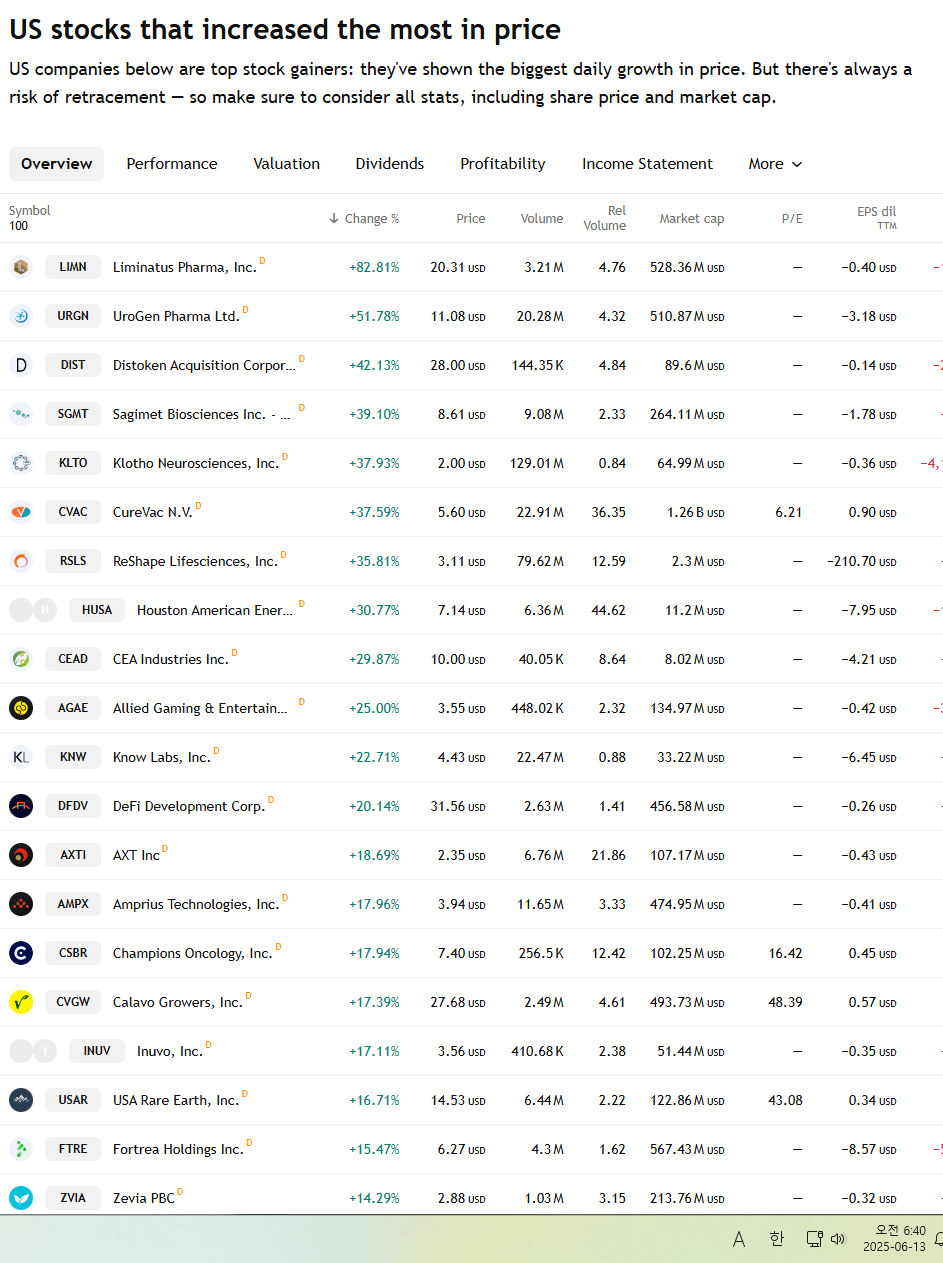Viewport: 943px width, 1263px height.
Task: Click the Sagimet Biosciences logo icon
Action: pos(21,414)
